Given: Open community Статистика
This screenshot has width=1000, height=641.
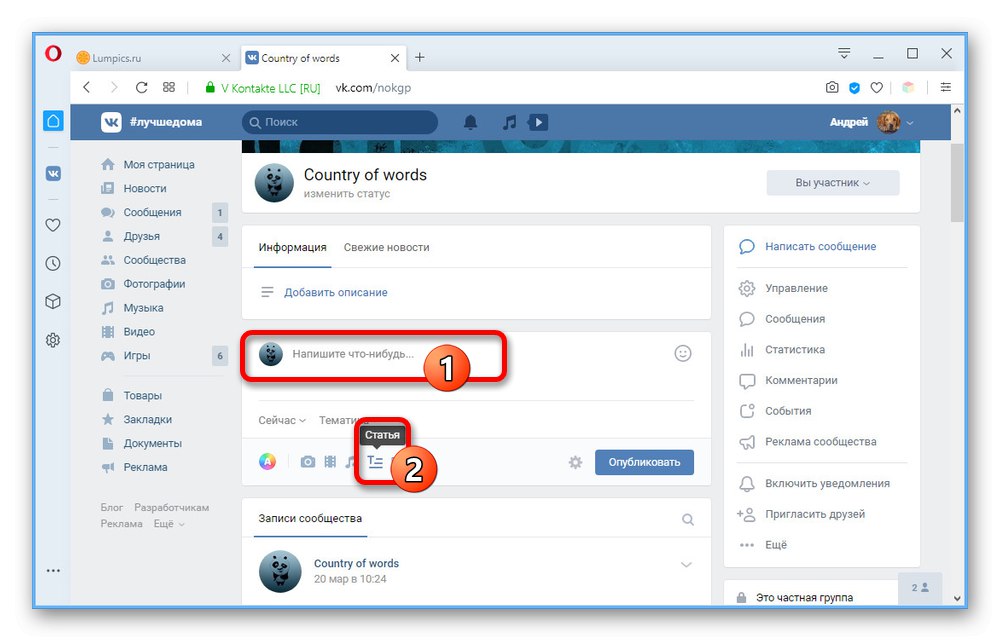Looking at the screenshot, I should (x=795, y=350).
